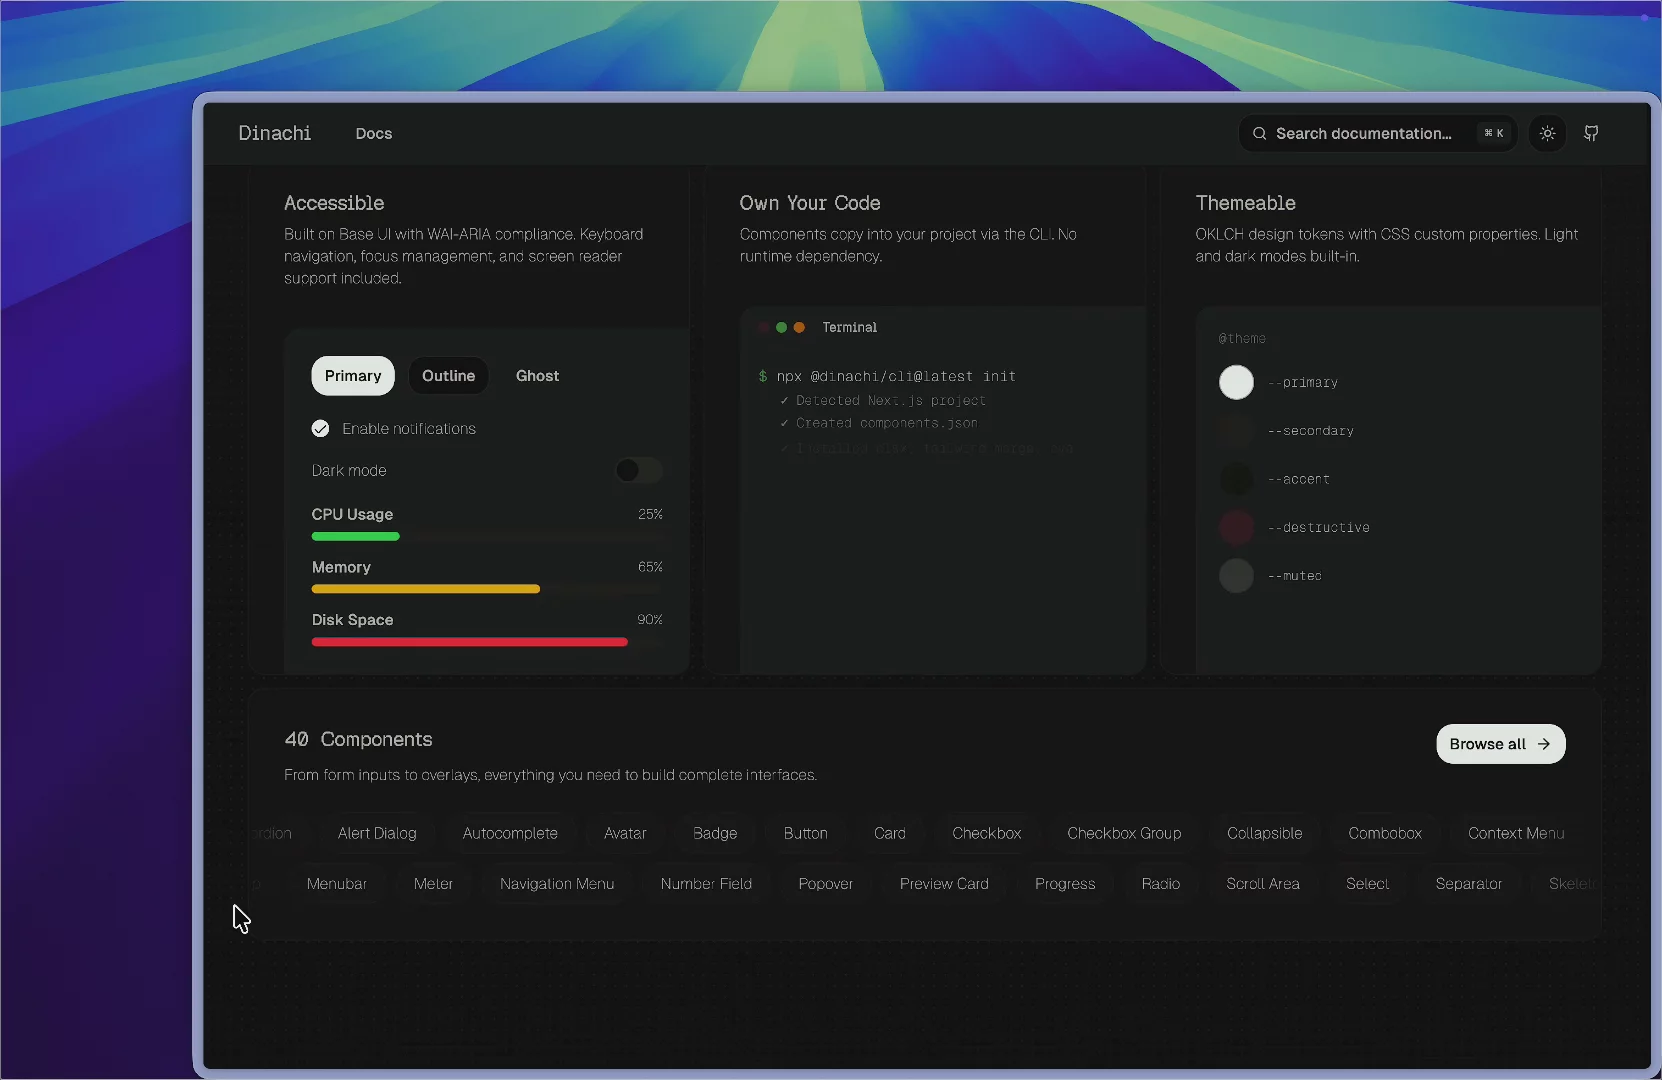The width and height of the screenshot is (1662, 1080).
Task: Open the Card component
Action: click(x=890, y=833)
